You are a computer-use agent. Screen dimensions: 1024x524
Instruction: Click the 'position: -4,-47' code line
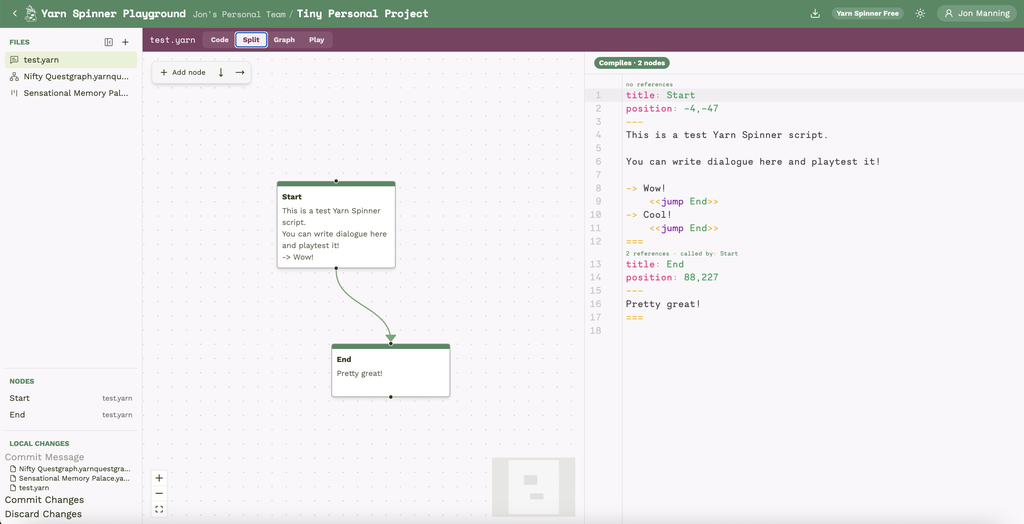pos(672,108)
